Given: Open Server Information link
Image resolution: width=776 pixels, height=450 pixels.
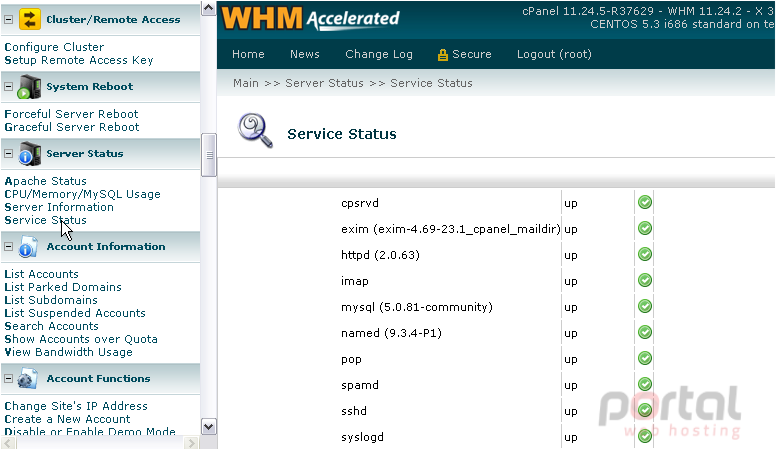Looking at the screenshot, I should [59, 207].
